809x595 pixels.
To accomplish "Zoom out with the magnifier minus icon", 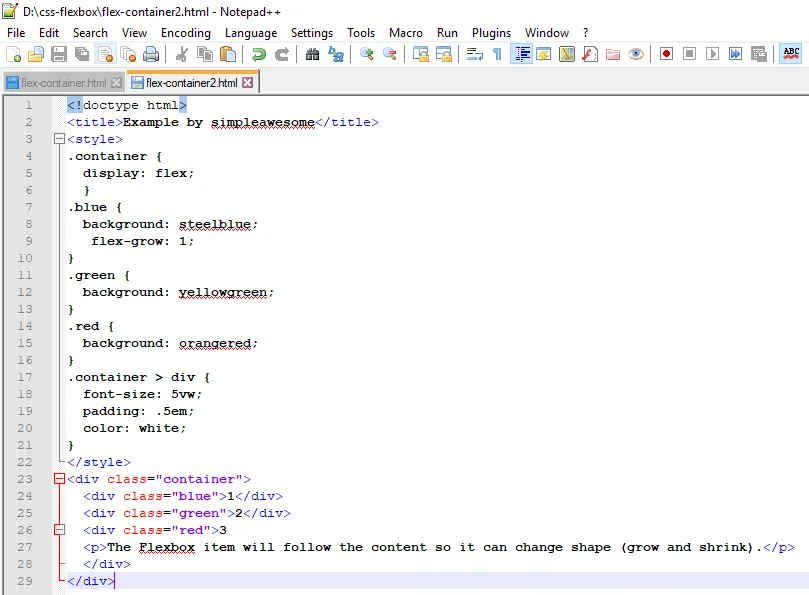I will (390, 54).
